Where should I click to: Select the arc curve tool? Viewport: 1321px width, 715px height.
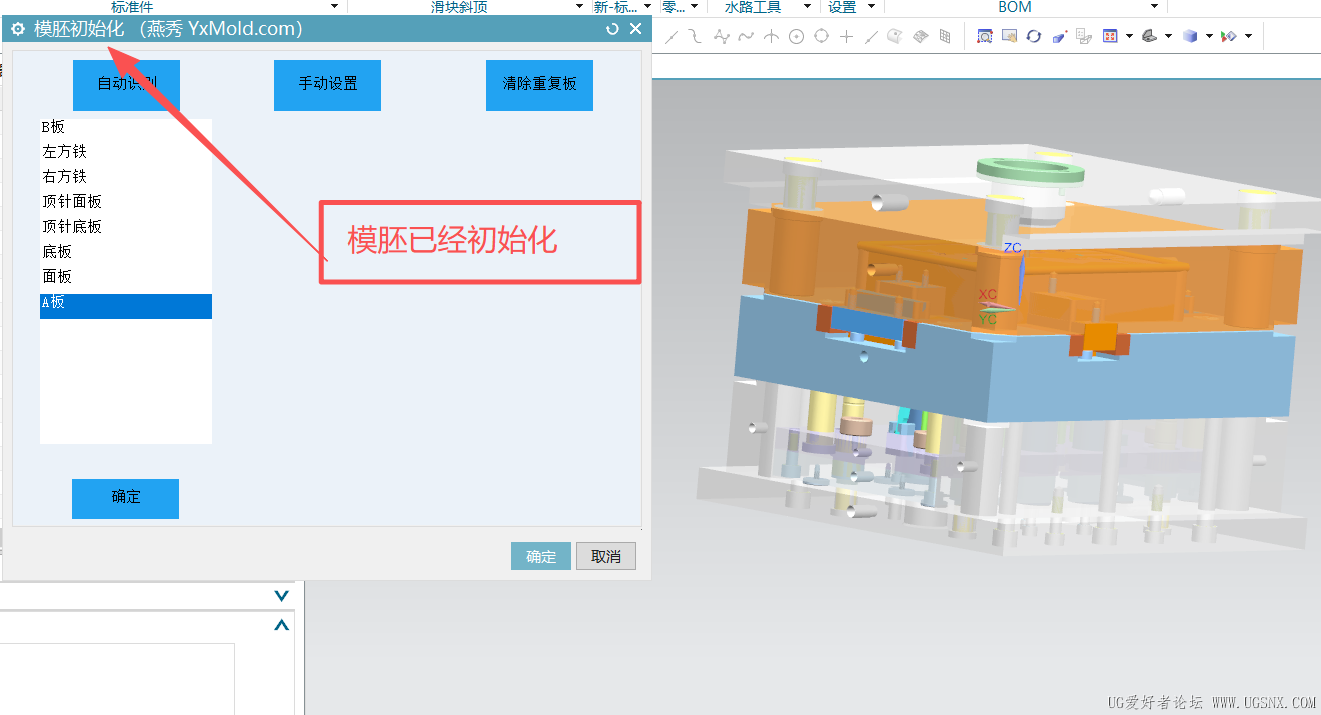point(695,37)
